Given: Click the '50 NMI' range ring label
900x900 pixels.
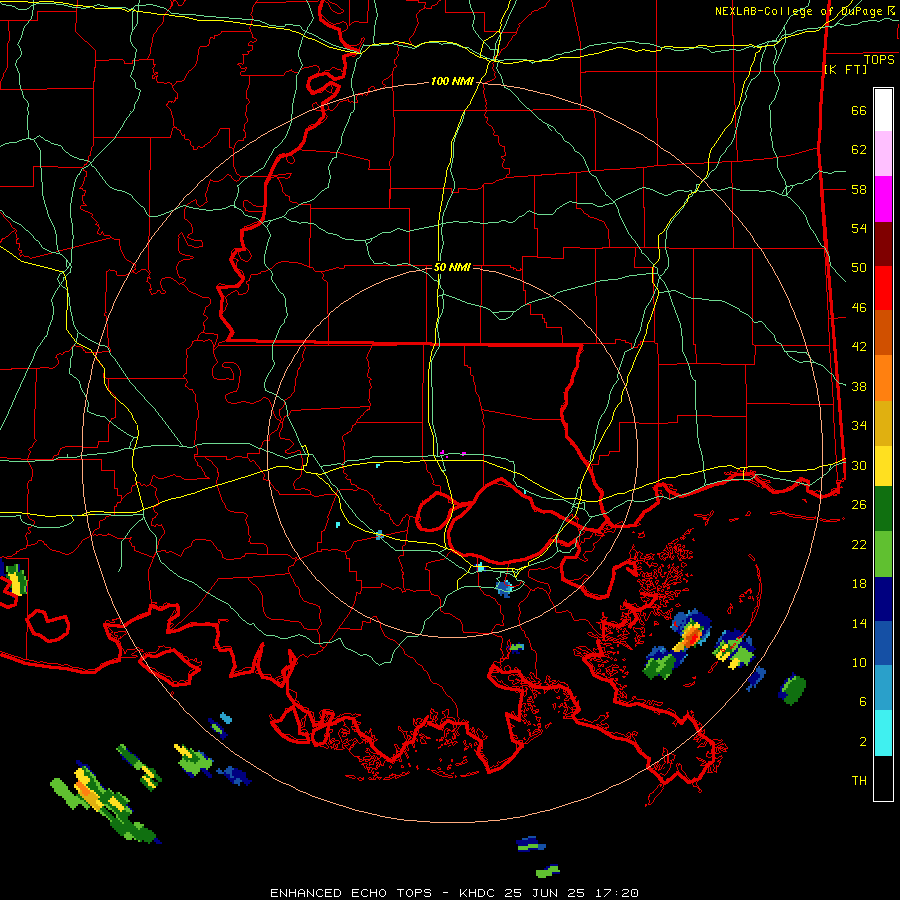Looking at the screenshot, I should coord(452,267).
